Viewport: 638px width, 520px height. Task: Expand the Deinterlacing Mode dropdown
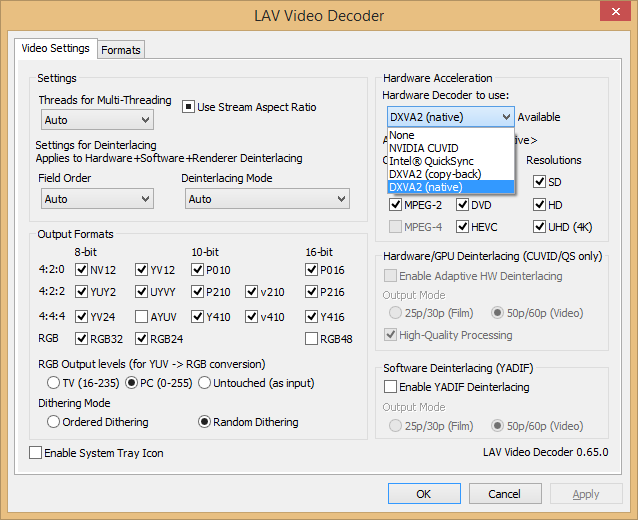coord(267,199)
